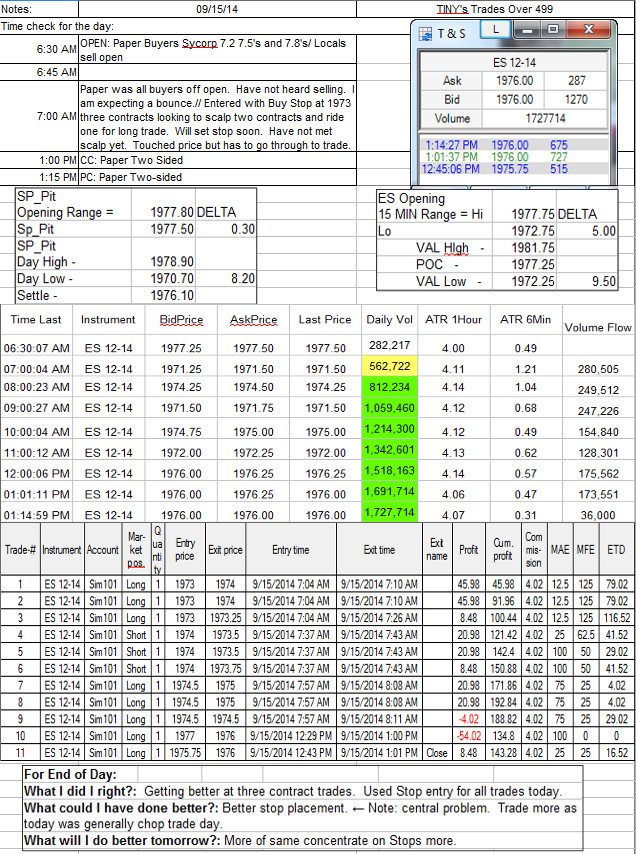Viewport: 636px width, 854px height.
Task: Select the green Daily Vol cell 812,234
Action: (389, 387)
